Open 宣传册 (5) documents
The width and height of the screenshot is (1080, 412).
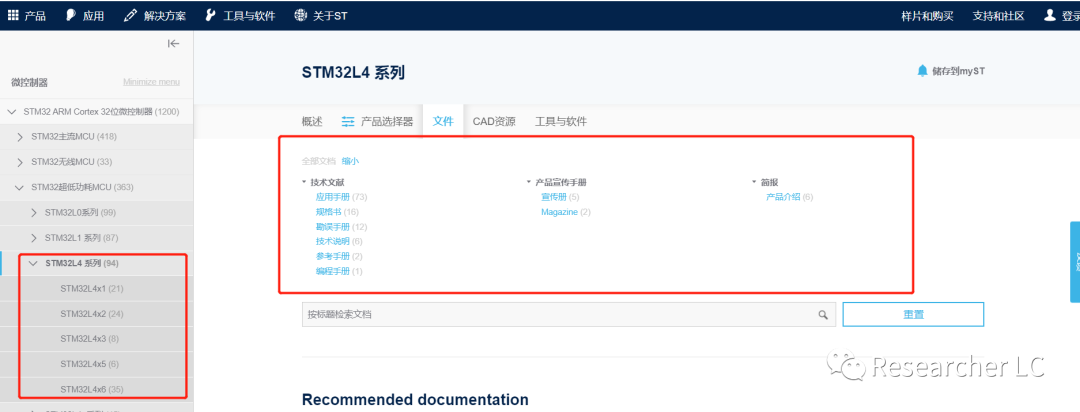tap(560, 197)
